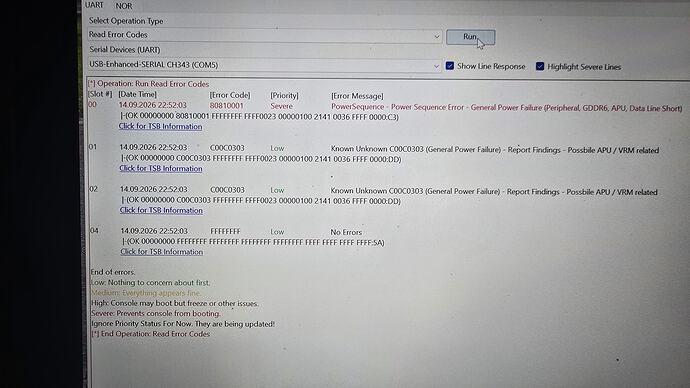This screenshot has height=388, width=690.
Task: Click the [Error Code] column header
Action: click(x=230, y=95)
